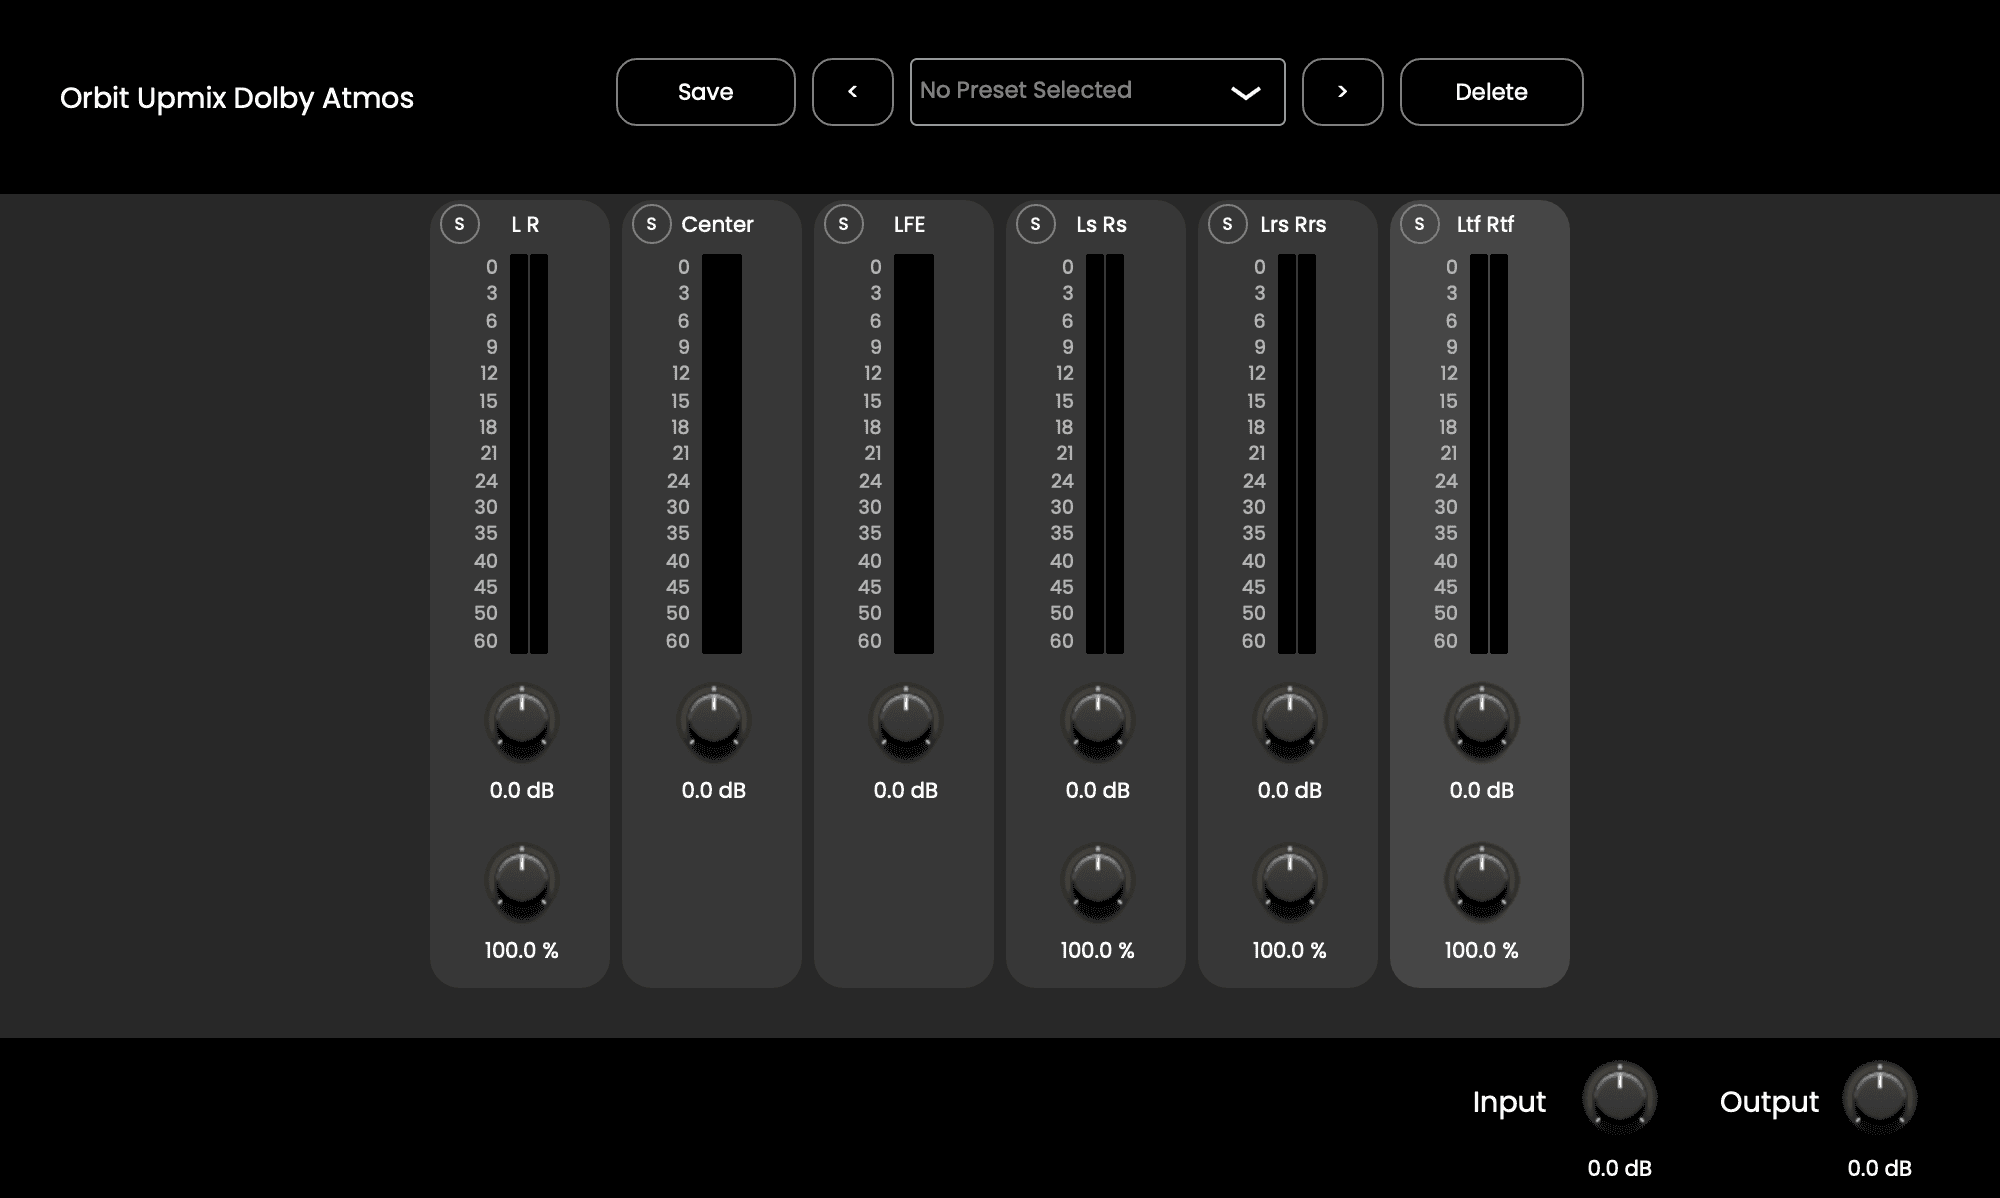
Task: Toggle solo on LFE channel
Action: coord(844,224)
